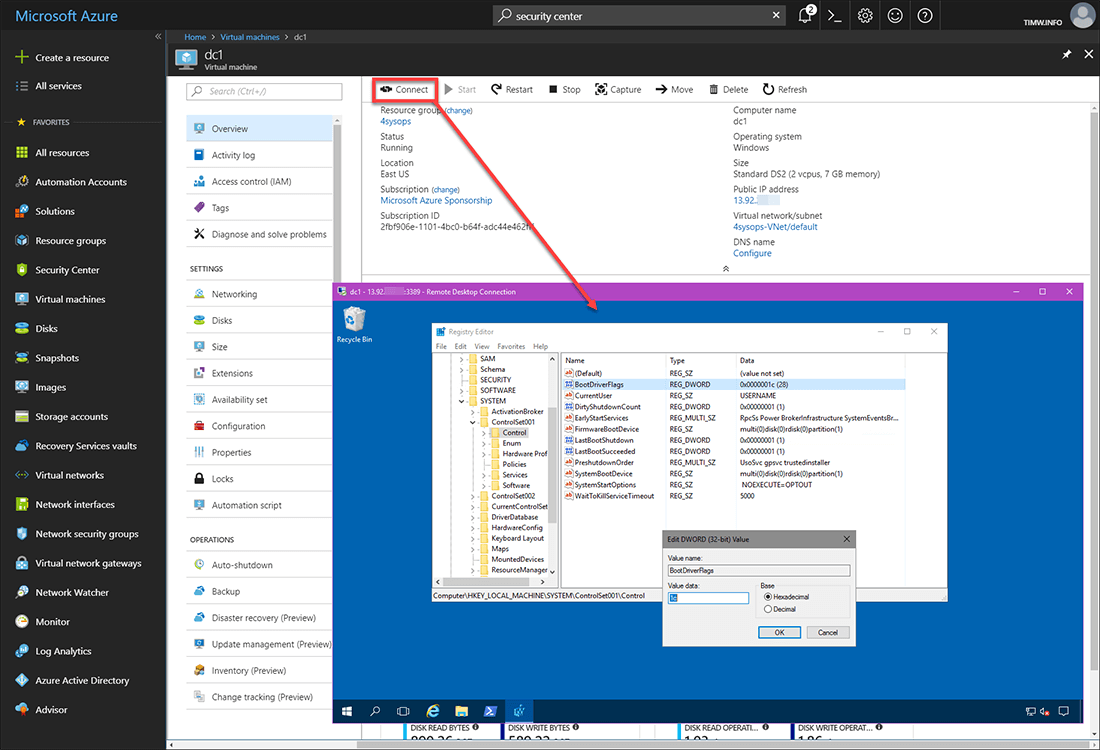Launch PowerShell from the RDP taskbar
1100x750 pixels.
click(x=490, y=710)
